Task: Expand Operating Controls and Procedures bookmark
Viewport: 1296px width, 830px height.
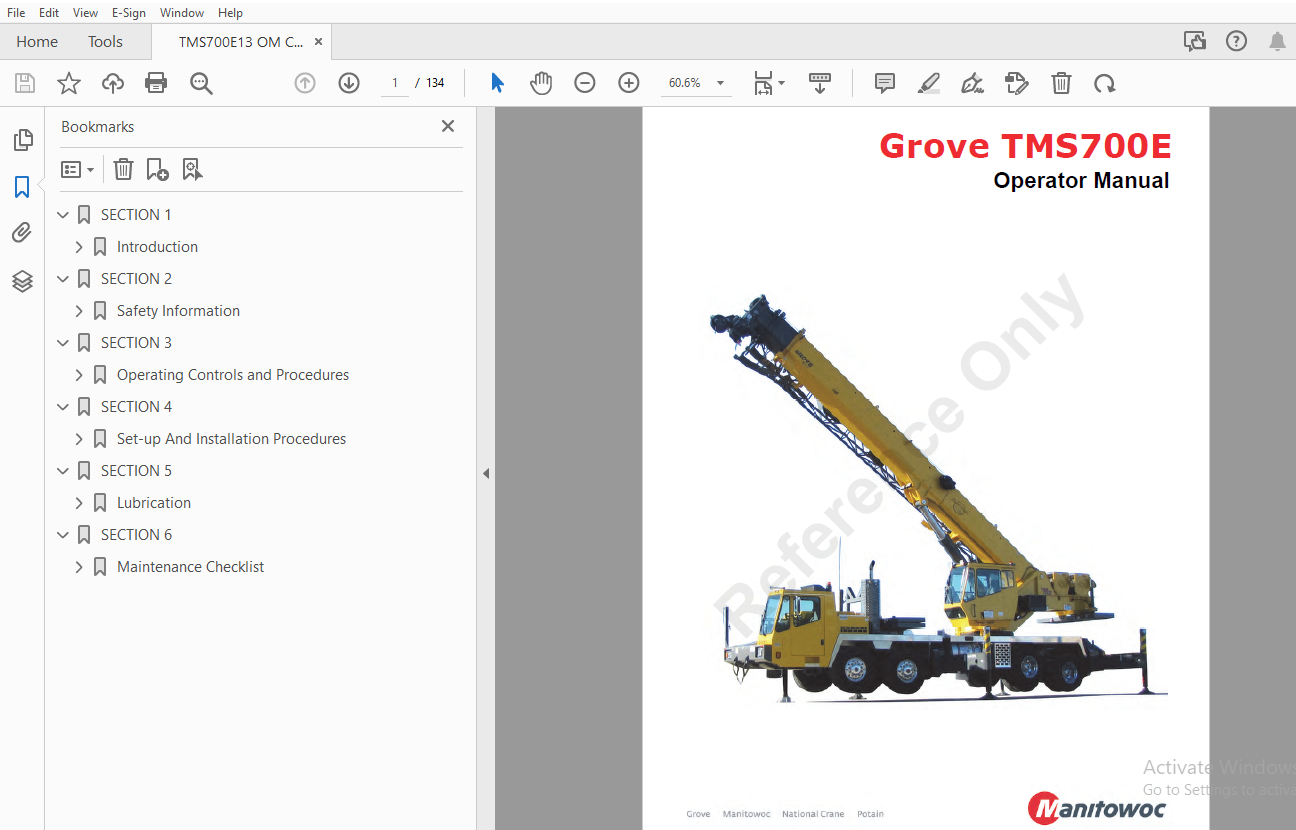Action: click(79, 375)
